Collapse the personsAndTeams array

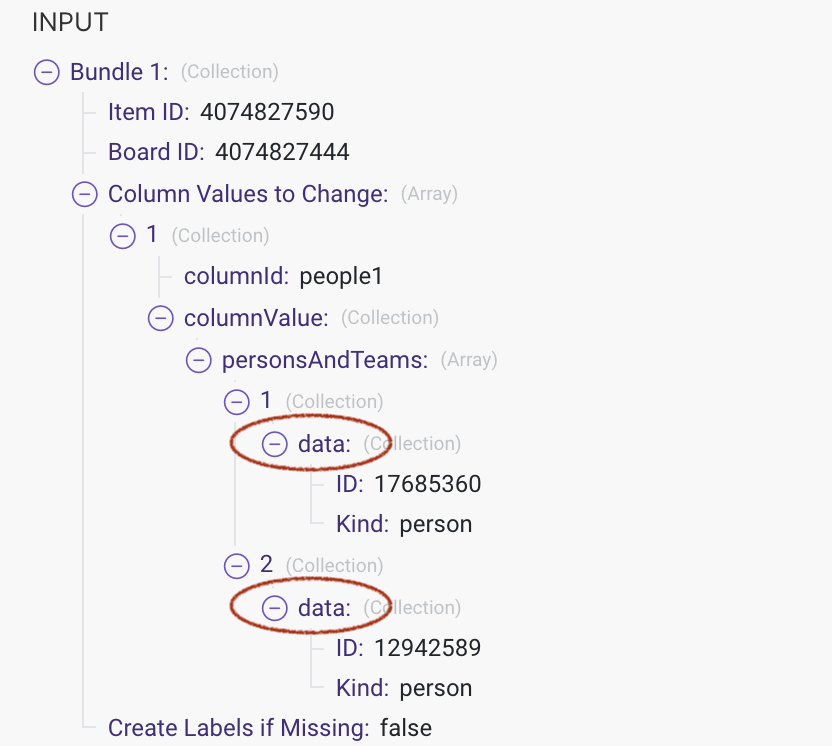[199, 360]
